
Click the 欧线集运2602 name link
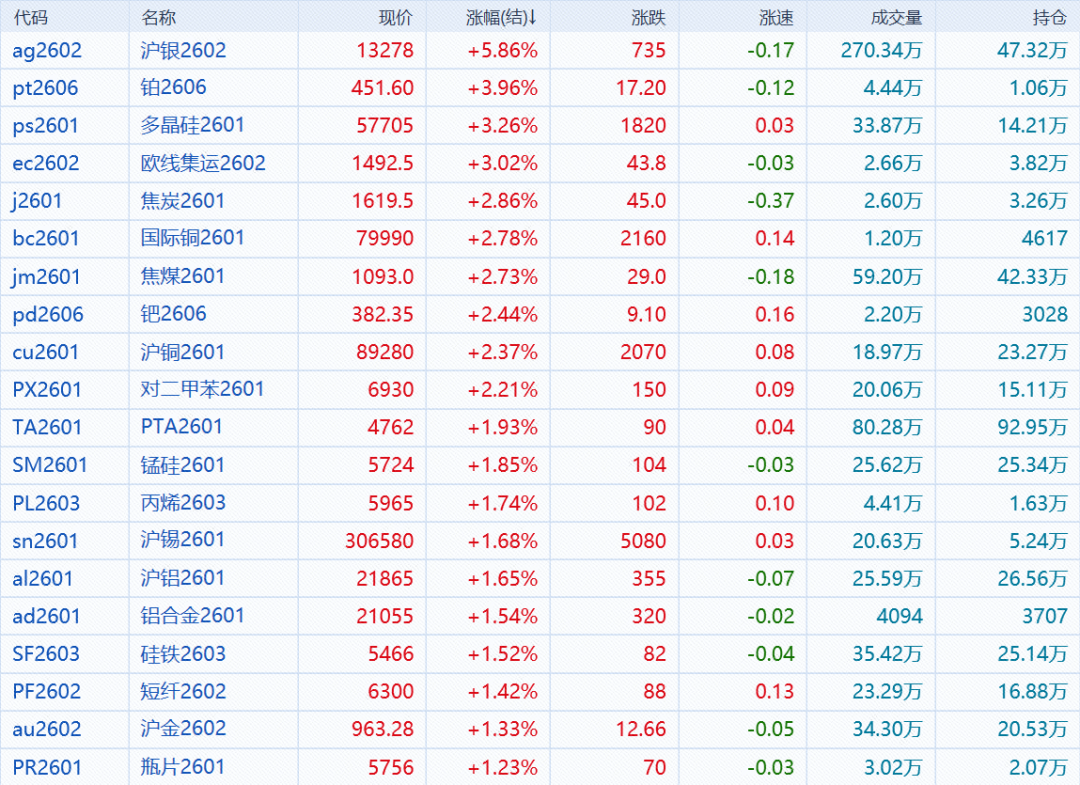pyautogui.click(x=203, y=163)
